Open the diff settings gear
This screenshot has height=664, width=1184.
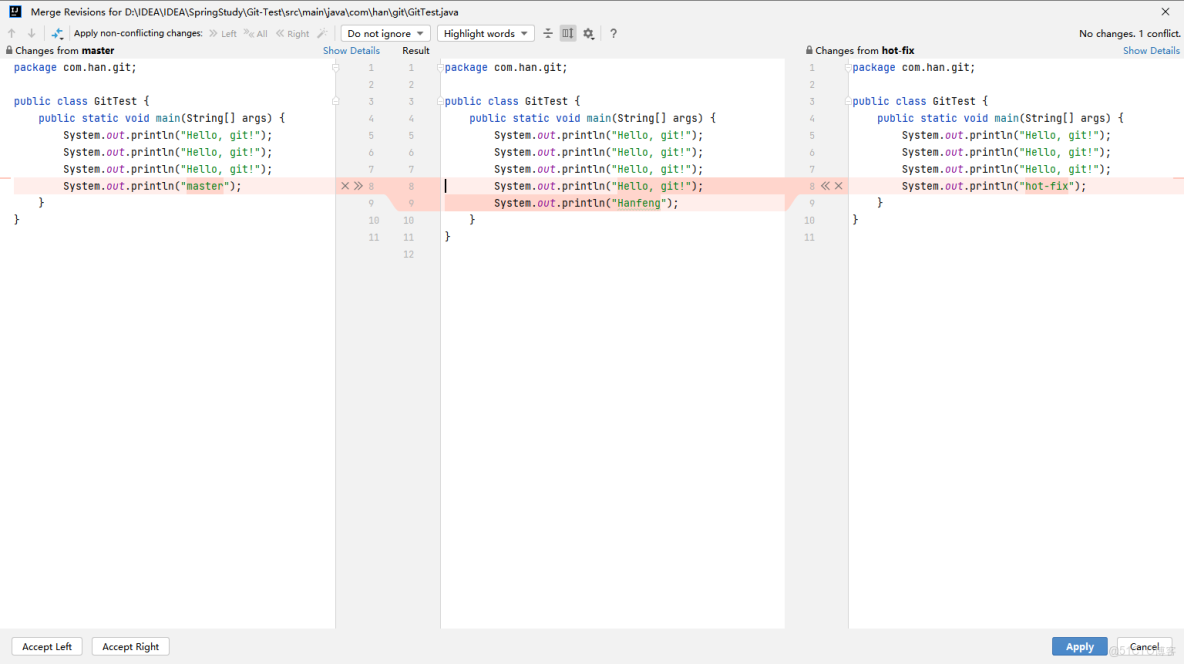[x=588, y=33]
